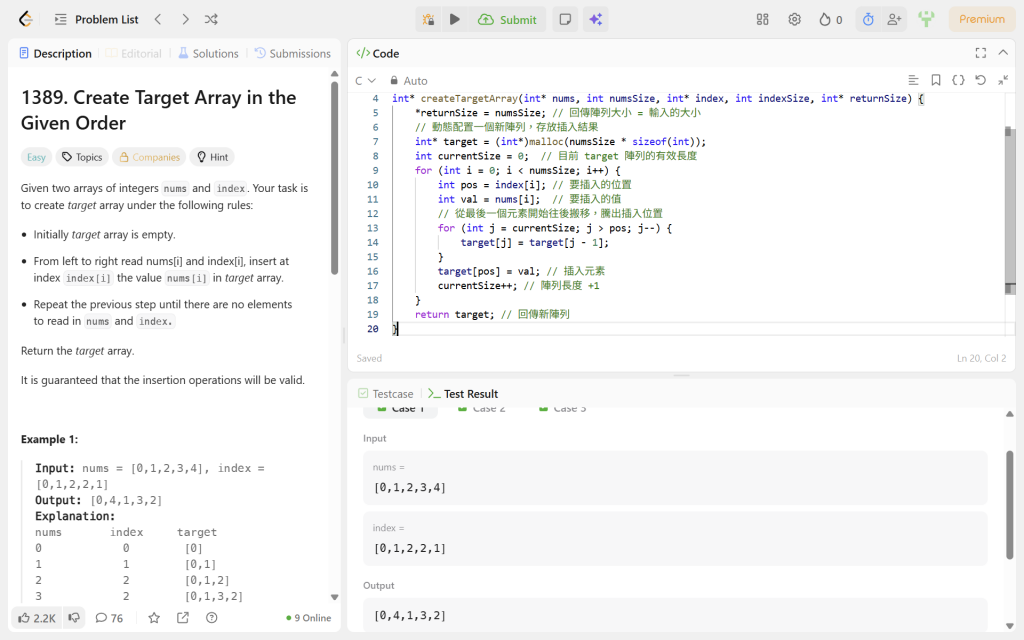
Task: Shuffle to a random problem
Action: tap(211, 19)
